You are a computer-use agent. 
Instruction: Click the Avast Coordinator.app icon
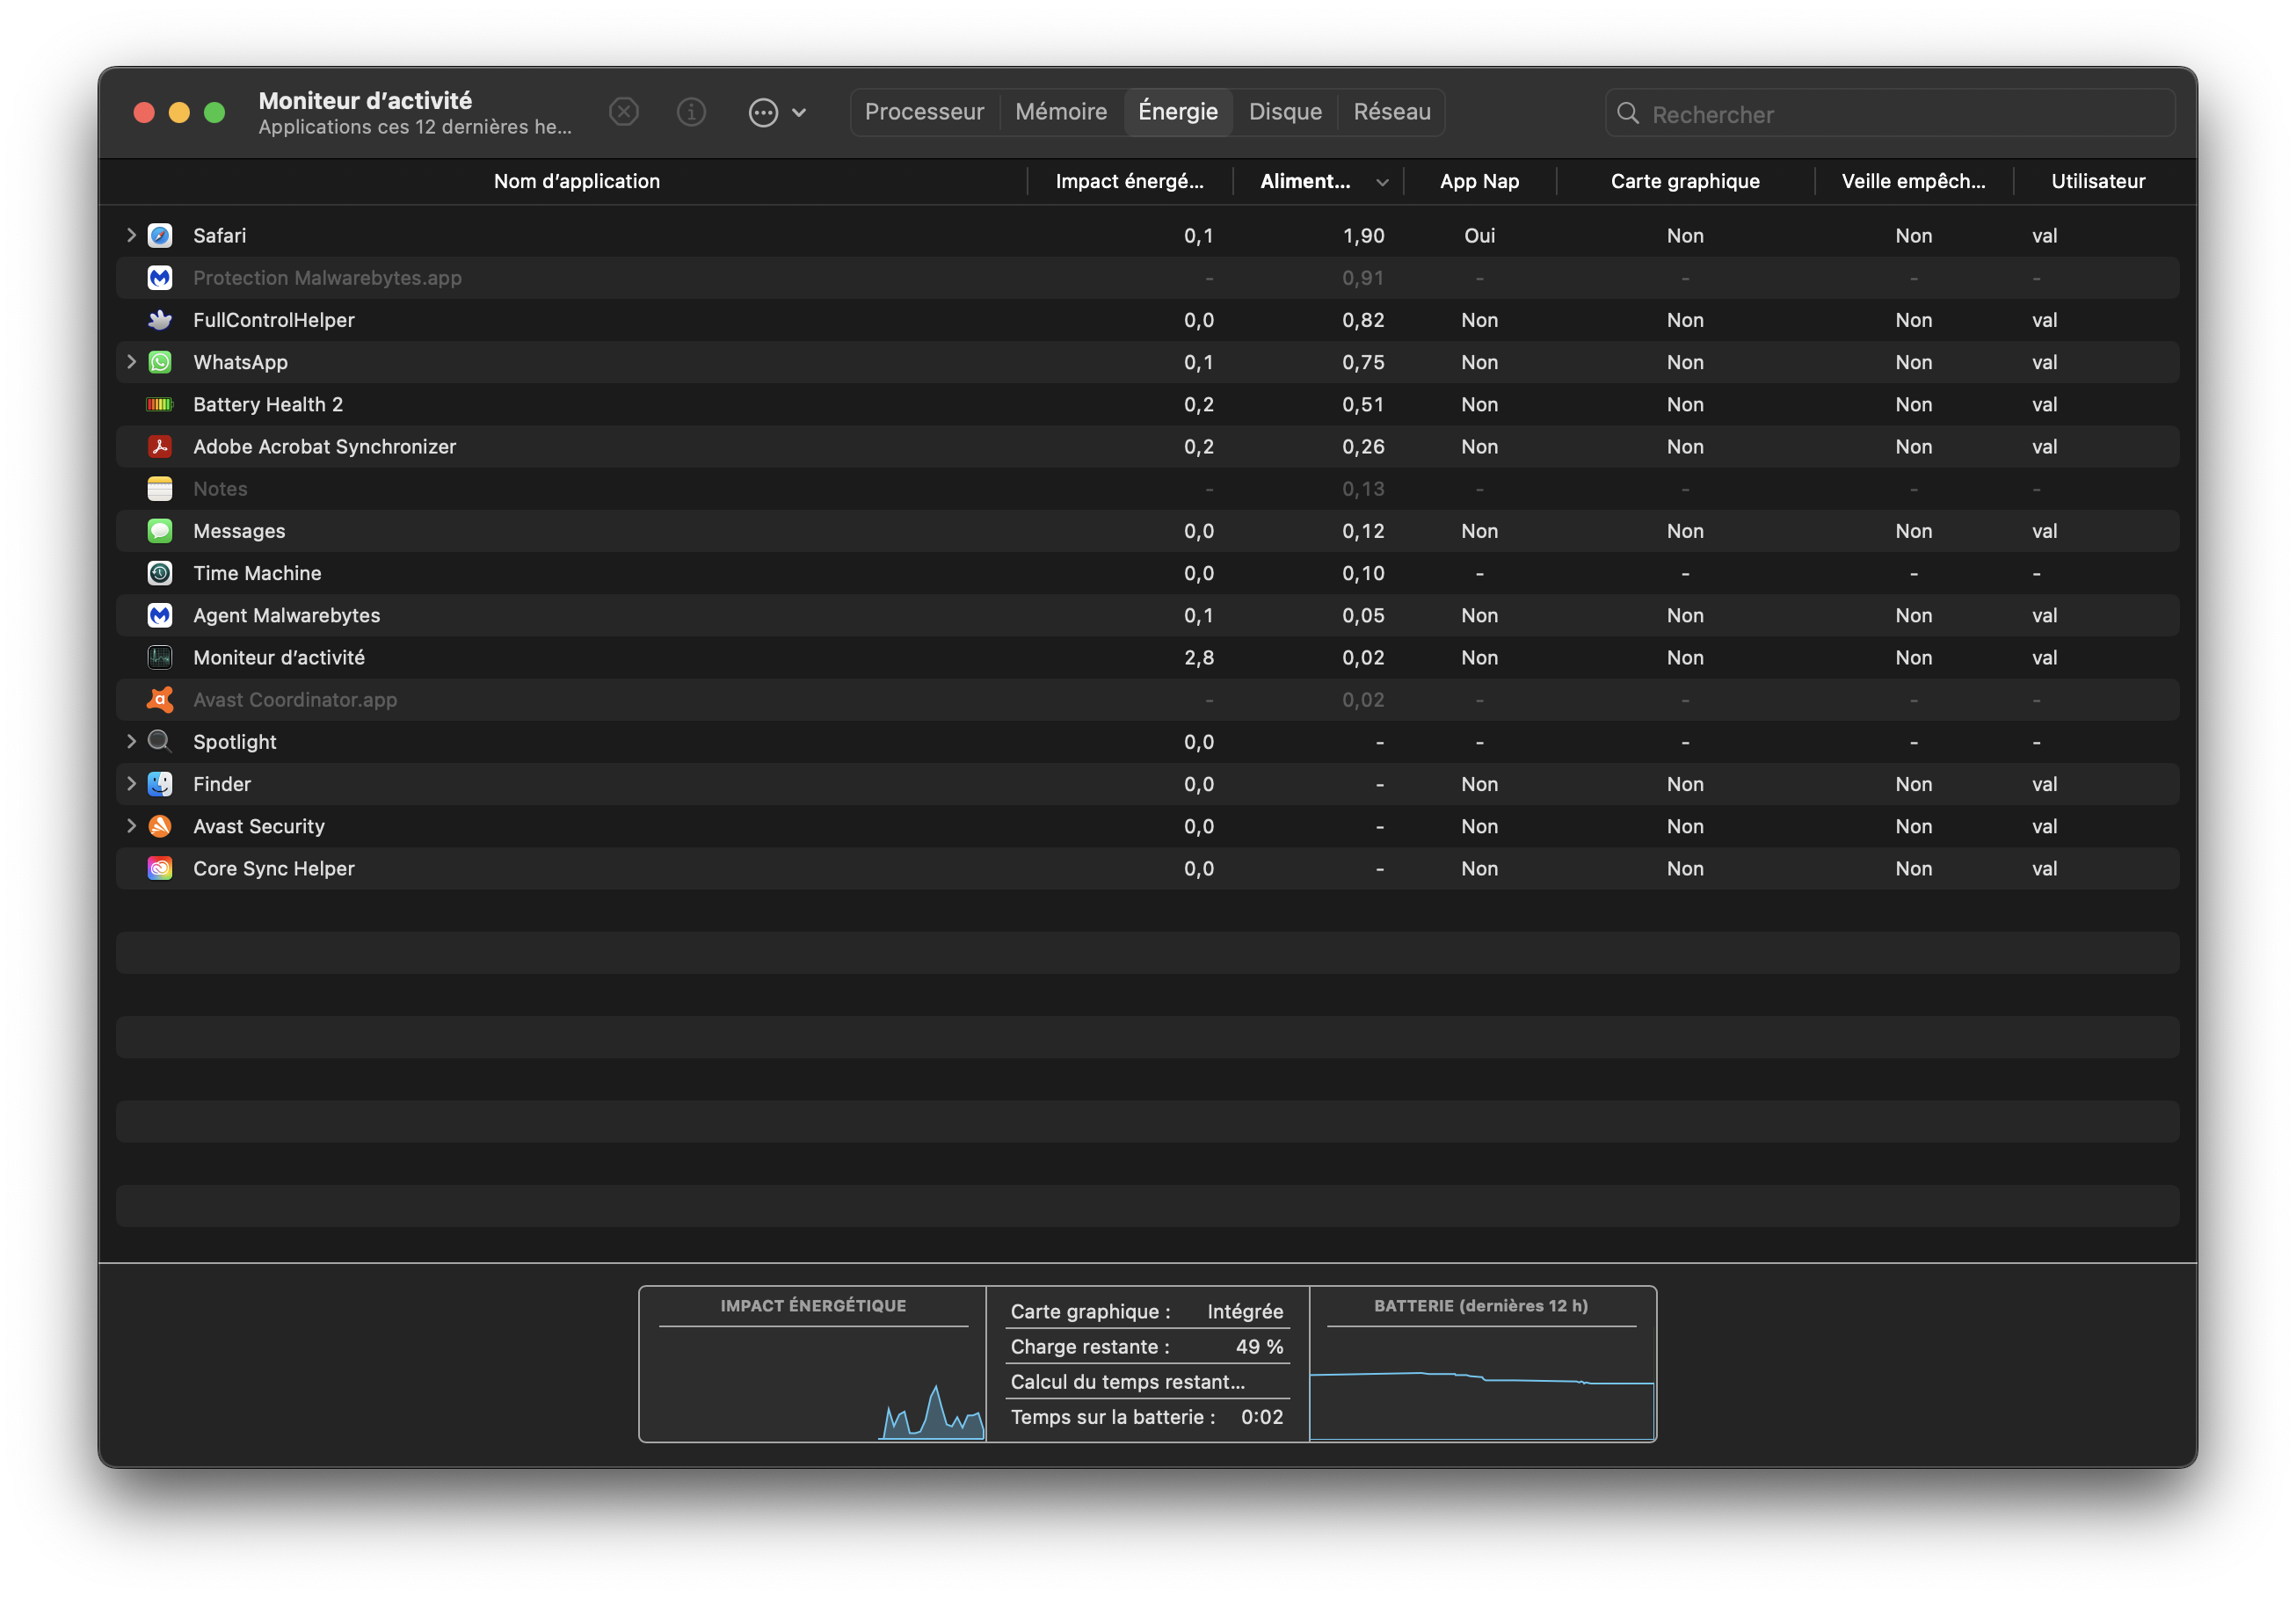(160, 700)
